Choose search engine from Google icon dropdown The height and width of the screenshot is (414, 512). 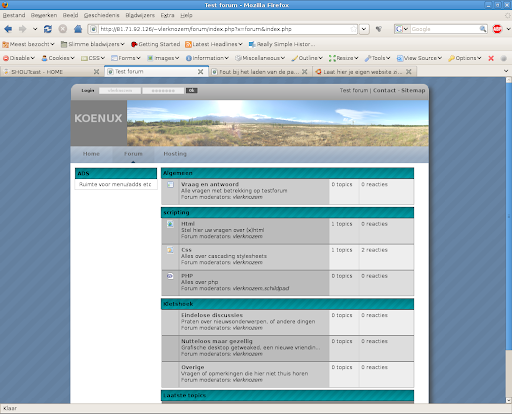point(402,29)
